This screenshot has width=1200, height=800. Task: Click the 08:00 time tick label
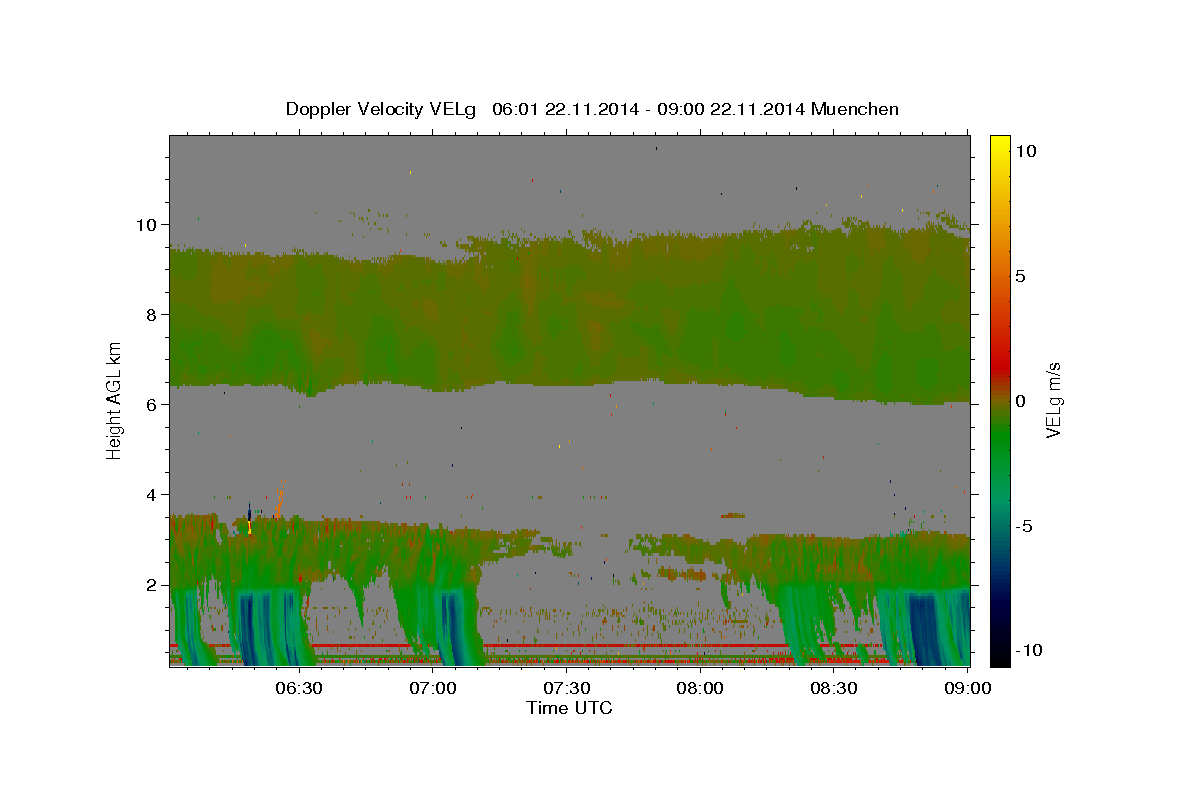(x=701, y=688)
